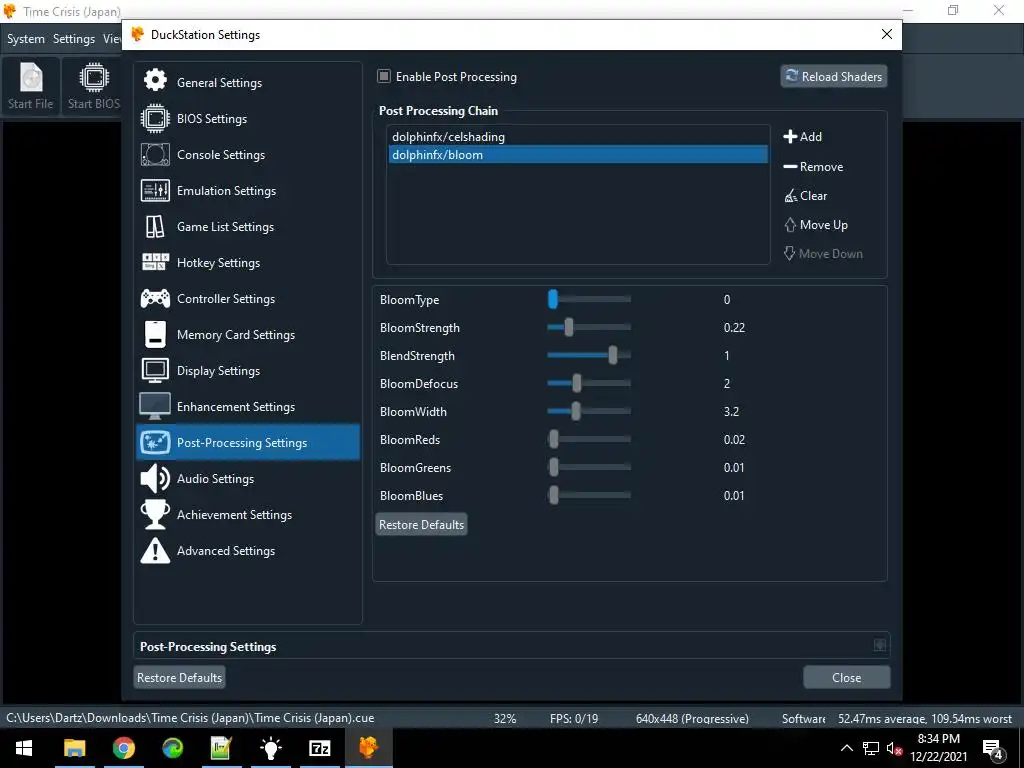The image size is (1024, 768).
Task: Open Advanced Settings warning icon
Action: [x=155, y=551]
